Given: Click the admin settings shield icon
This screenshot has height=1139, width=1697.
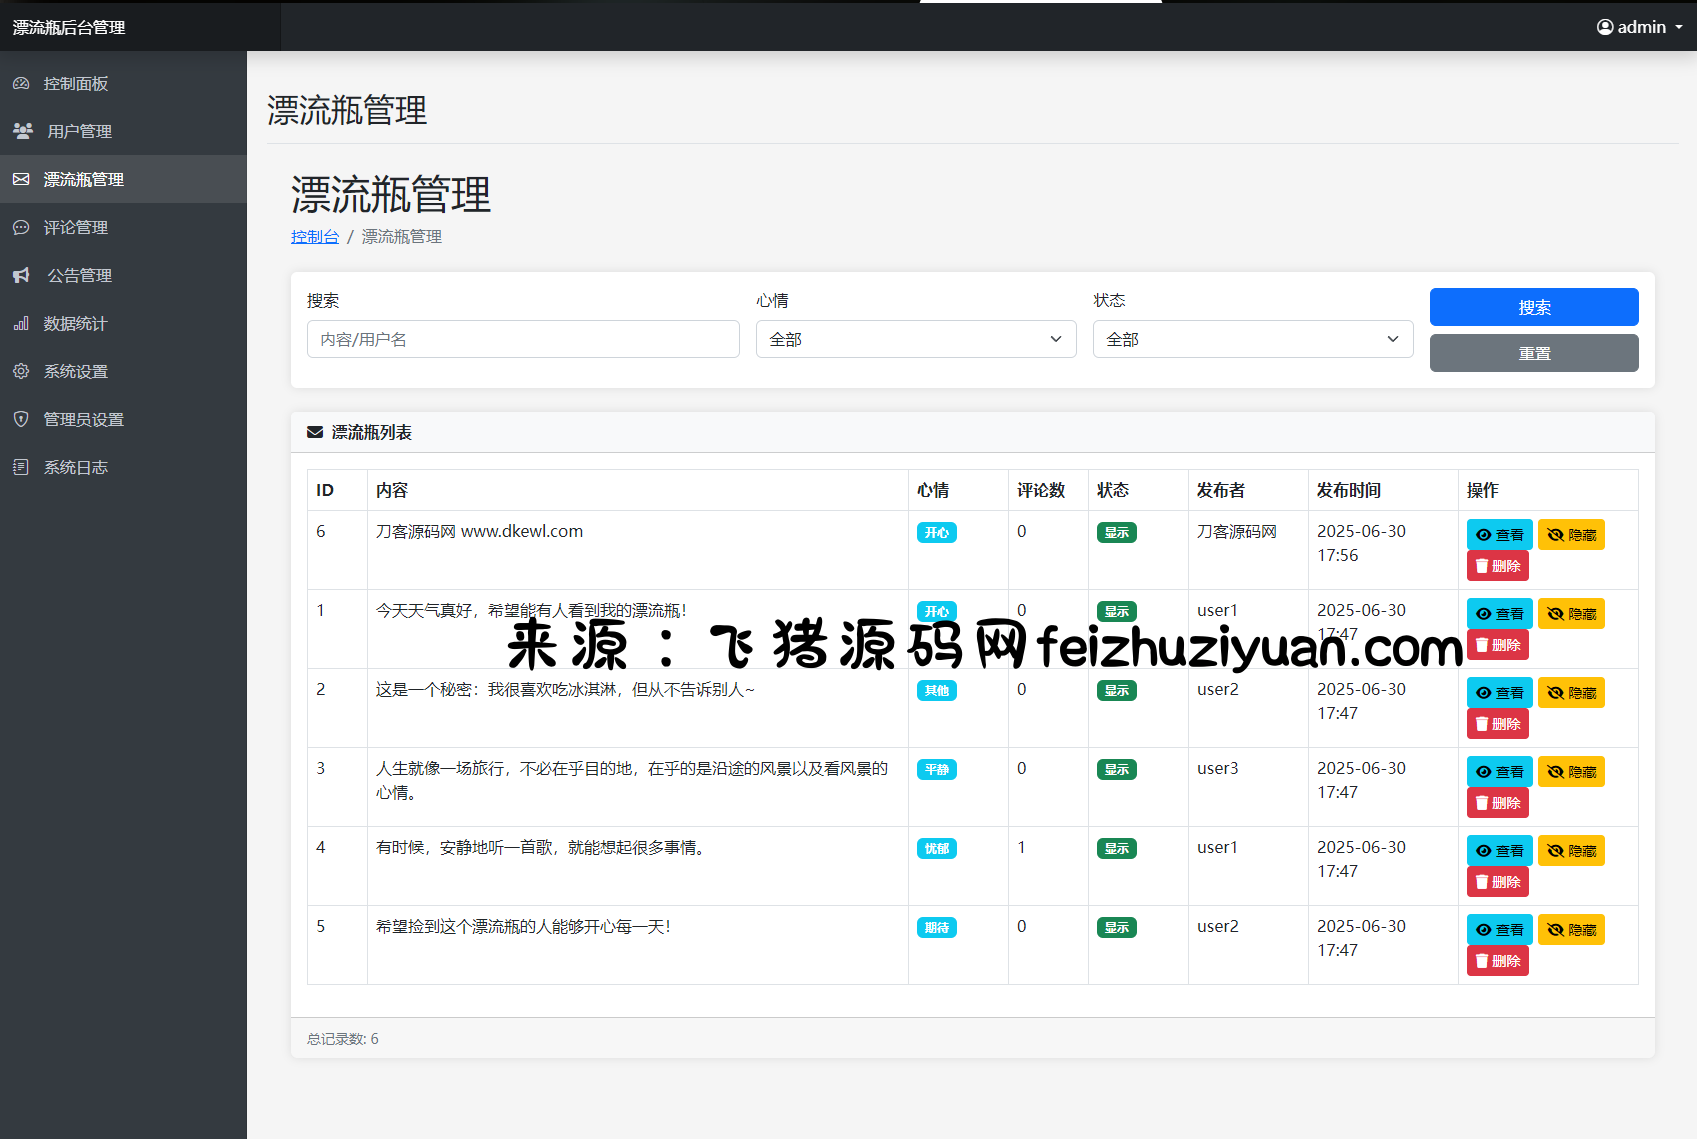Looking at the screenshot, I should 21,419.
